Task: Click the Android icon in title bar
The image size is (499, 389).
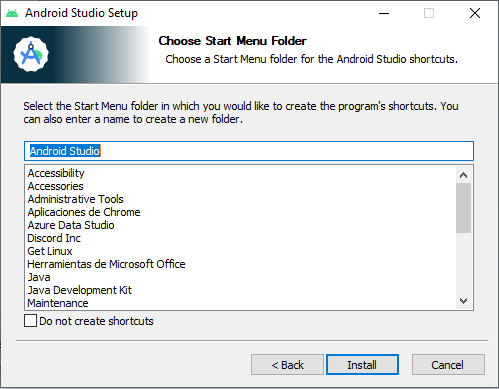Action: (12, 13)
